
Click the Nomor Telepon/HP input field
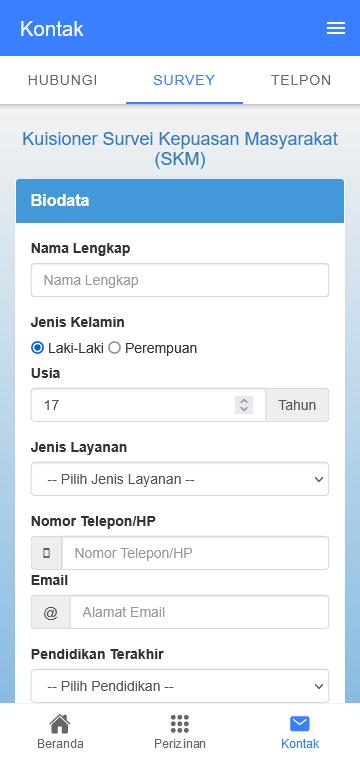click(x=195, y=553)
